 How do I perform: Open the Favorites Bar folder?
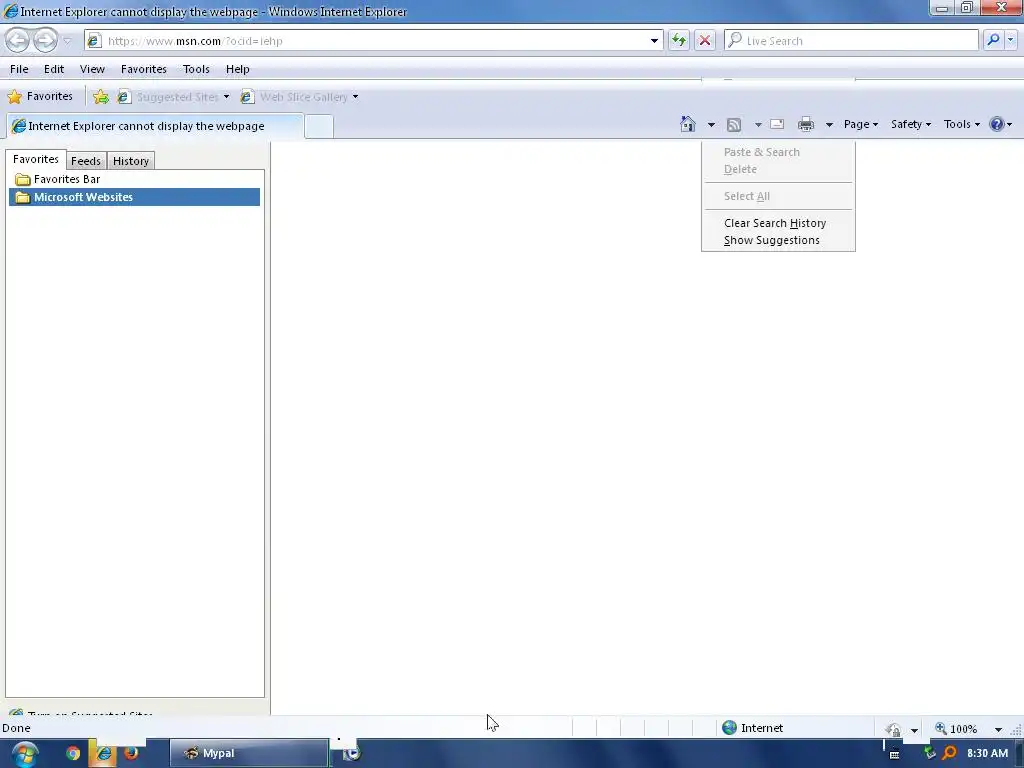[134, 179]
